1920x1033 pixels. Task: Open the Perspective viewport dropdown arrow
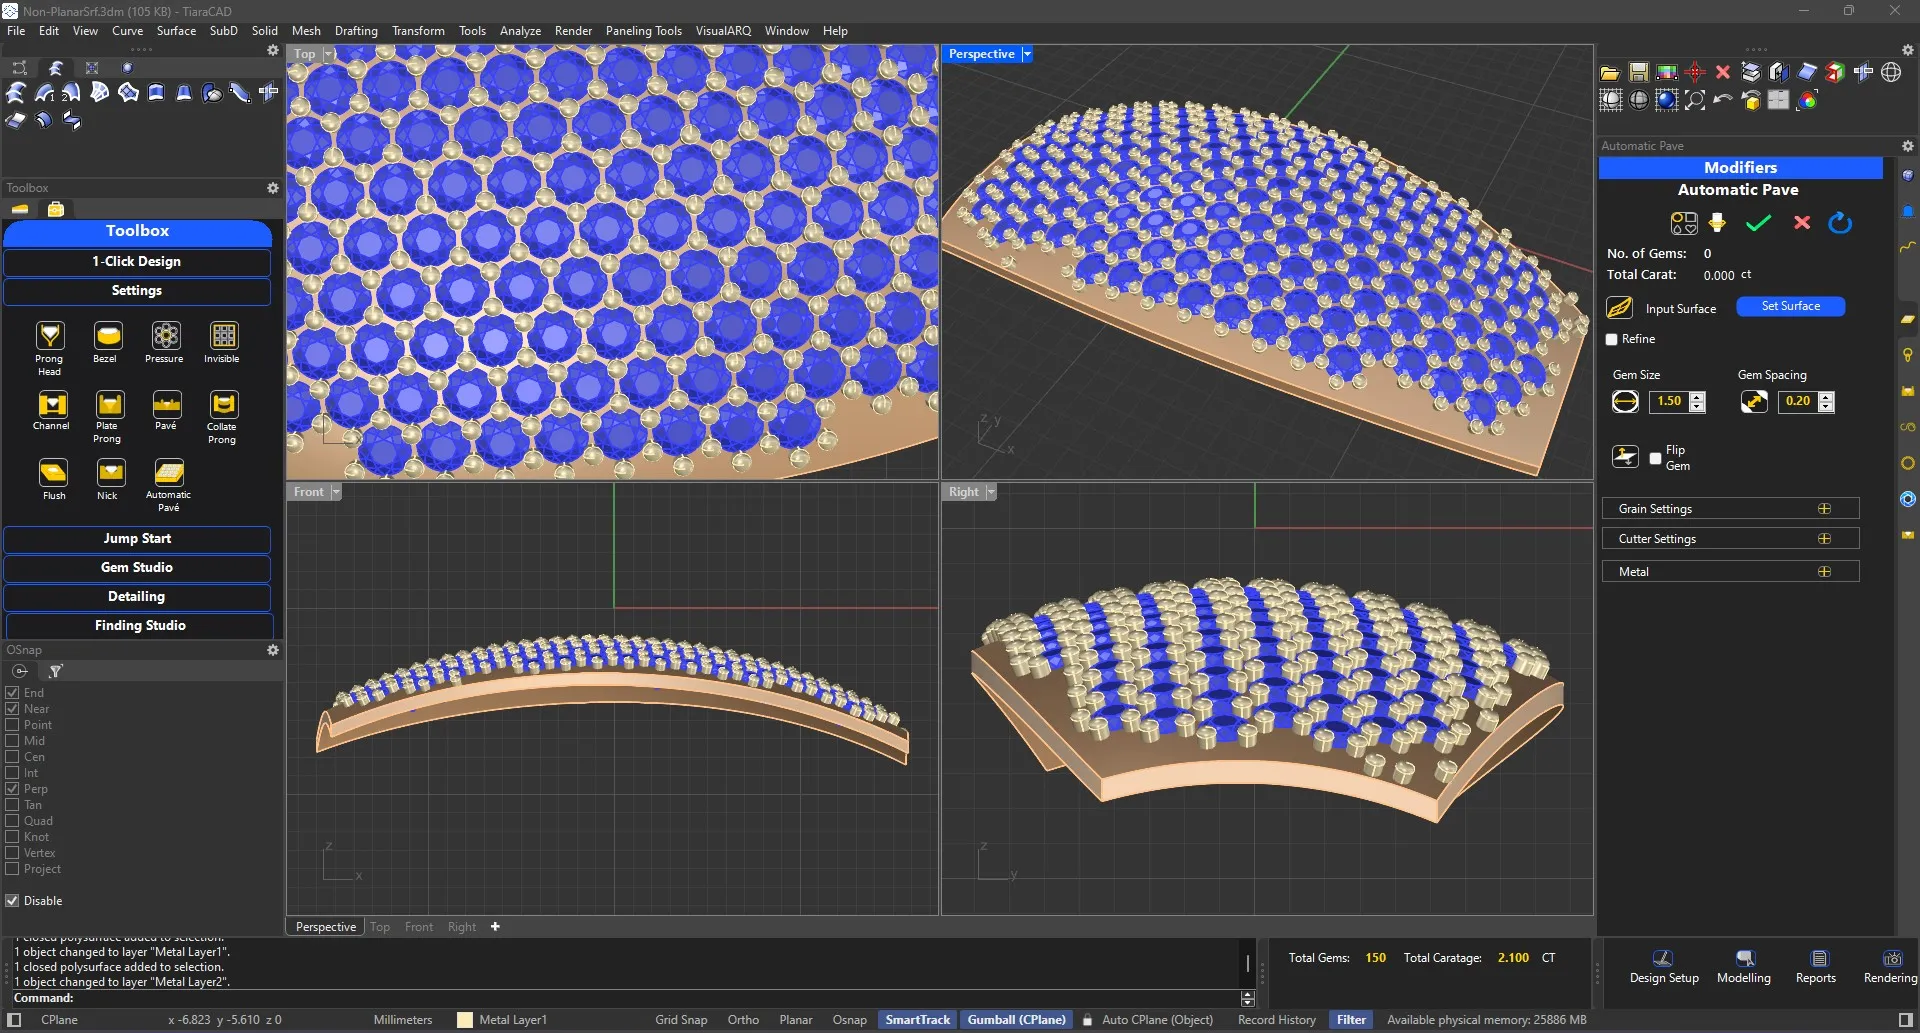point(1027,54)
